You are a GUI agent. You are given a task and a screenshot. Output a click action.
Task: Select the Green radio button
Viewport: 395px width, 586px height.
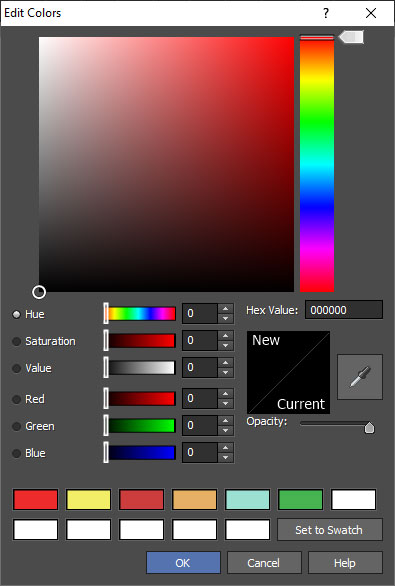[x=16, y=426]
